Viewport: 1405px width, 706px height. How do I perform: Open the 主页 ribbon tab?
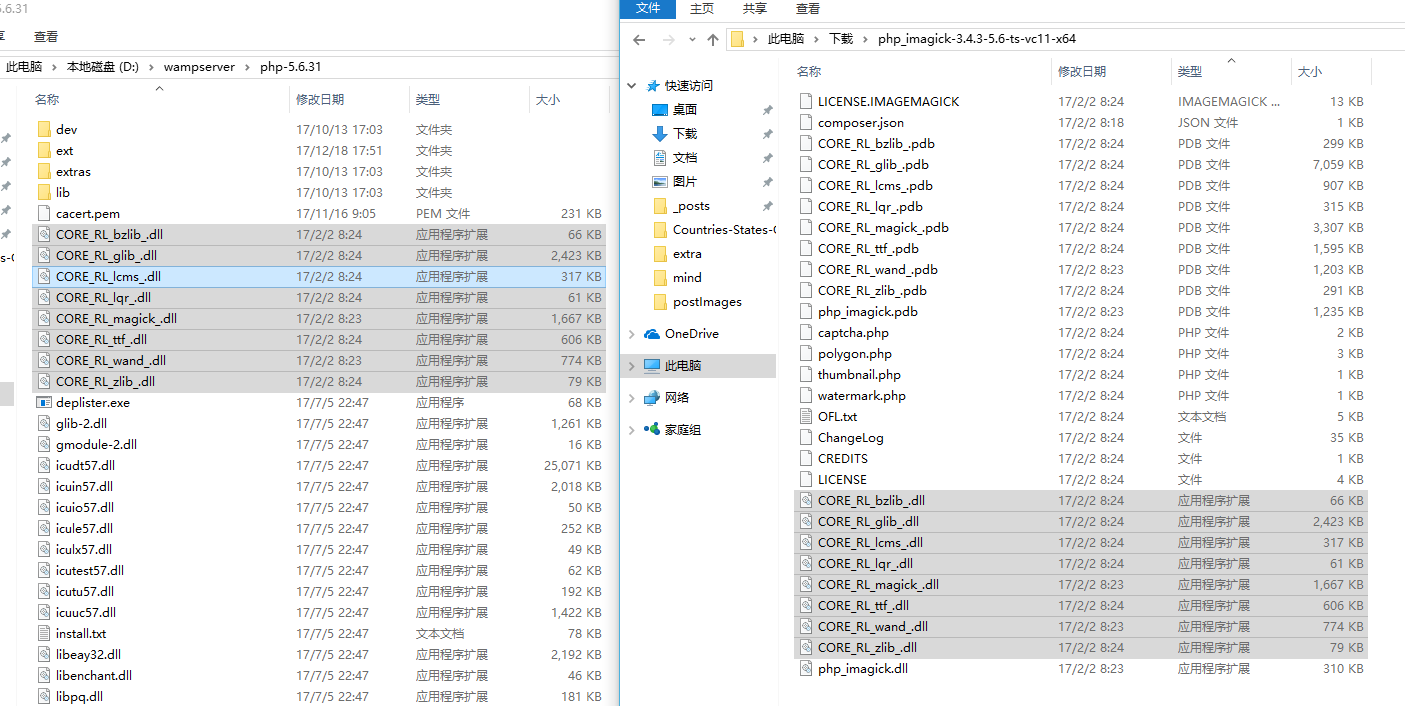click(702, 8)
